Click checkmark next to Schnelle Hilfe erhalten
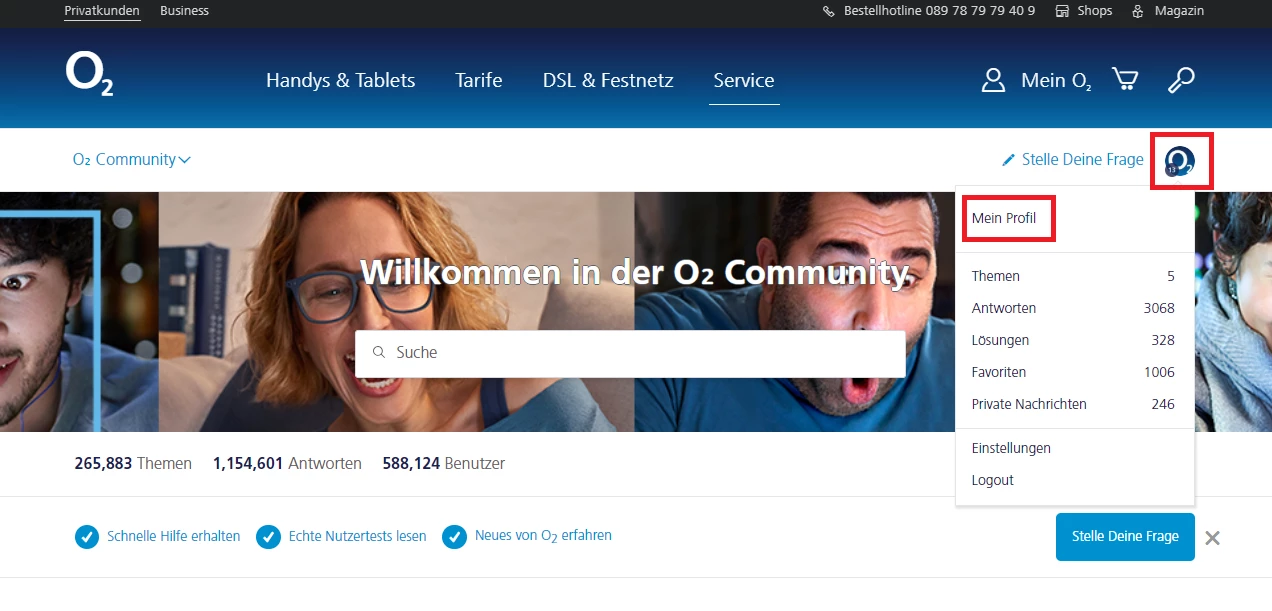This screenshot has width=1272, height=611. 87,537
